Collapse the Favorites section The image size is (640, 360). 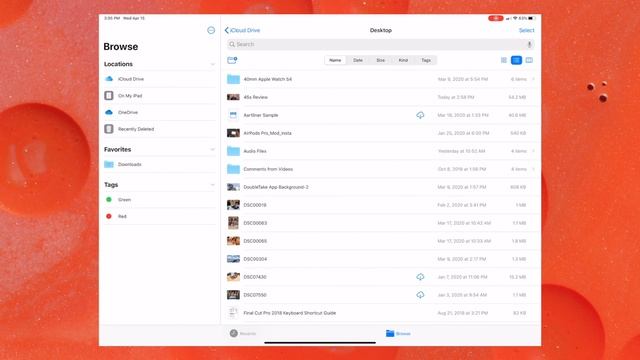point(212,150)
